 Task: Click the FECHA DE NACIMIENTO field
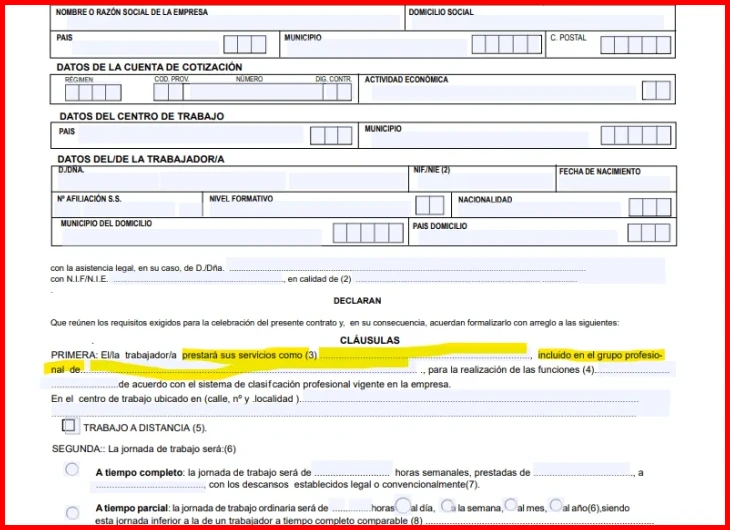point(615,183)
